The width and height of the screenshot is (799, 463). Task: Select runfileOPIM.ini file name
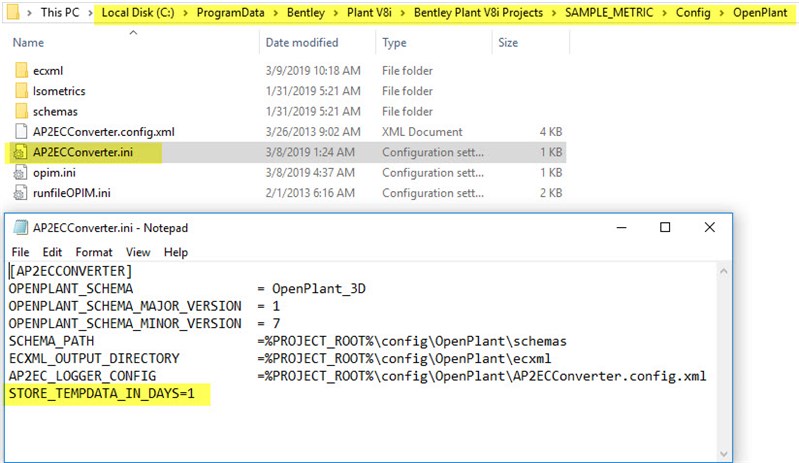click(x=72, y=193)
